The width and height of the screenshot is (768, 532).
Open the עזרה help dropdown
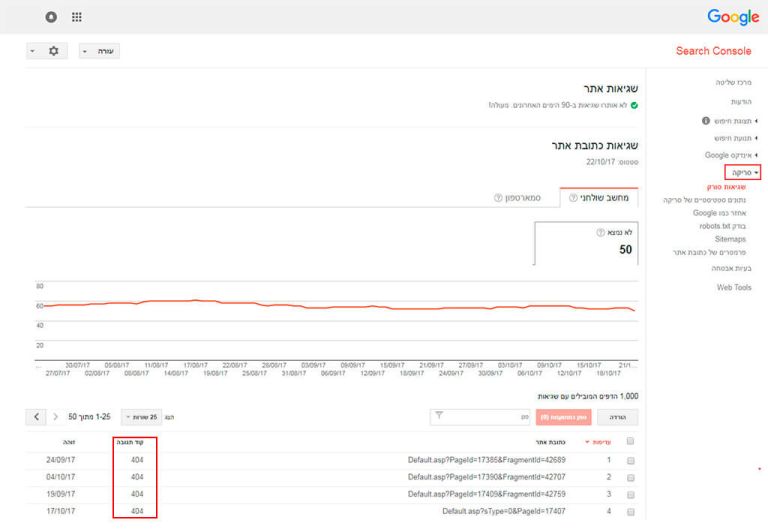coord(99,51)
